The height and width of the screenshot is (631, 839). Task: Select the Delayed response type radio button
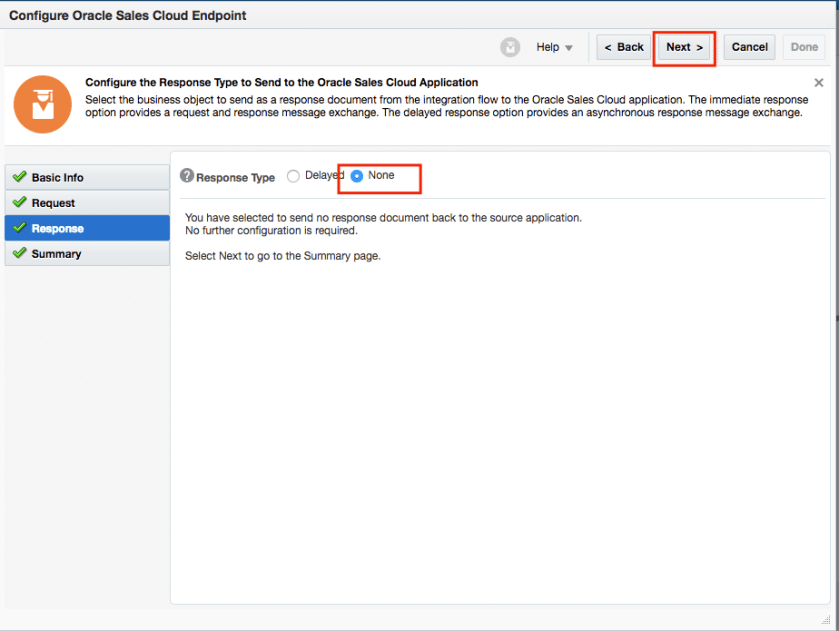293,176
